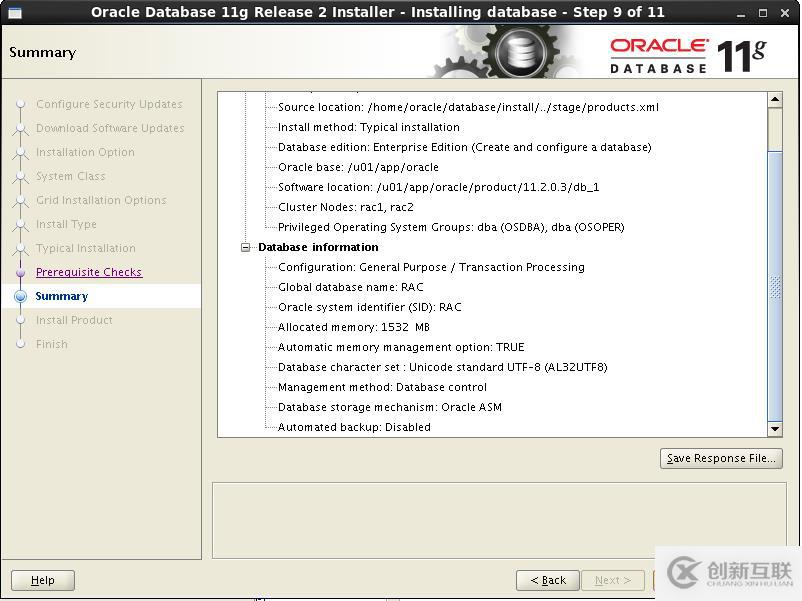Go to previous step with Back button
The height and width of the screenshot is (601, 802).
tap(548, 580)
